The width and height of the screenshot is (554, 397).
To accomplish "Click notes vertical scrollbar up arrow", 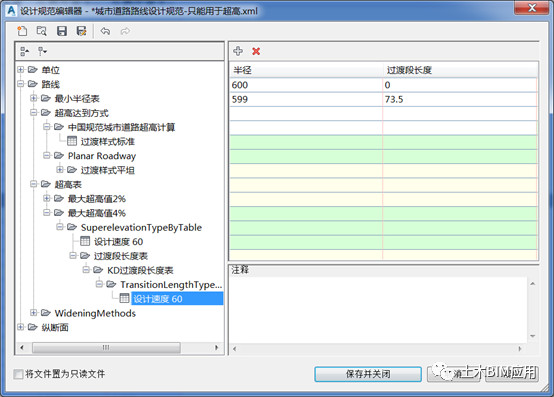I will pos(532,284).
